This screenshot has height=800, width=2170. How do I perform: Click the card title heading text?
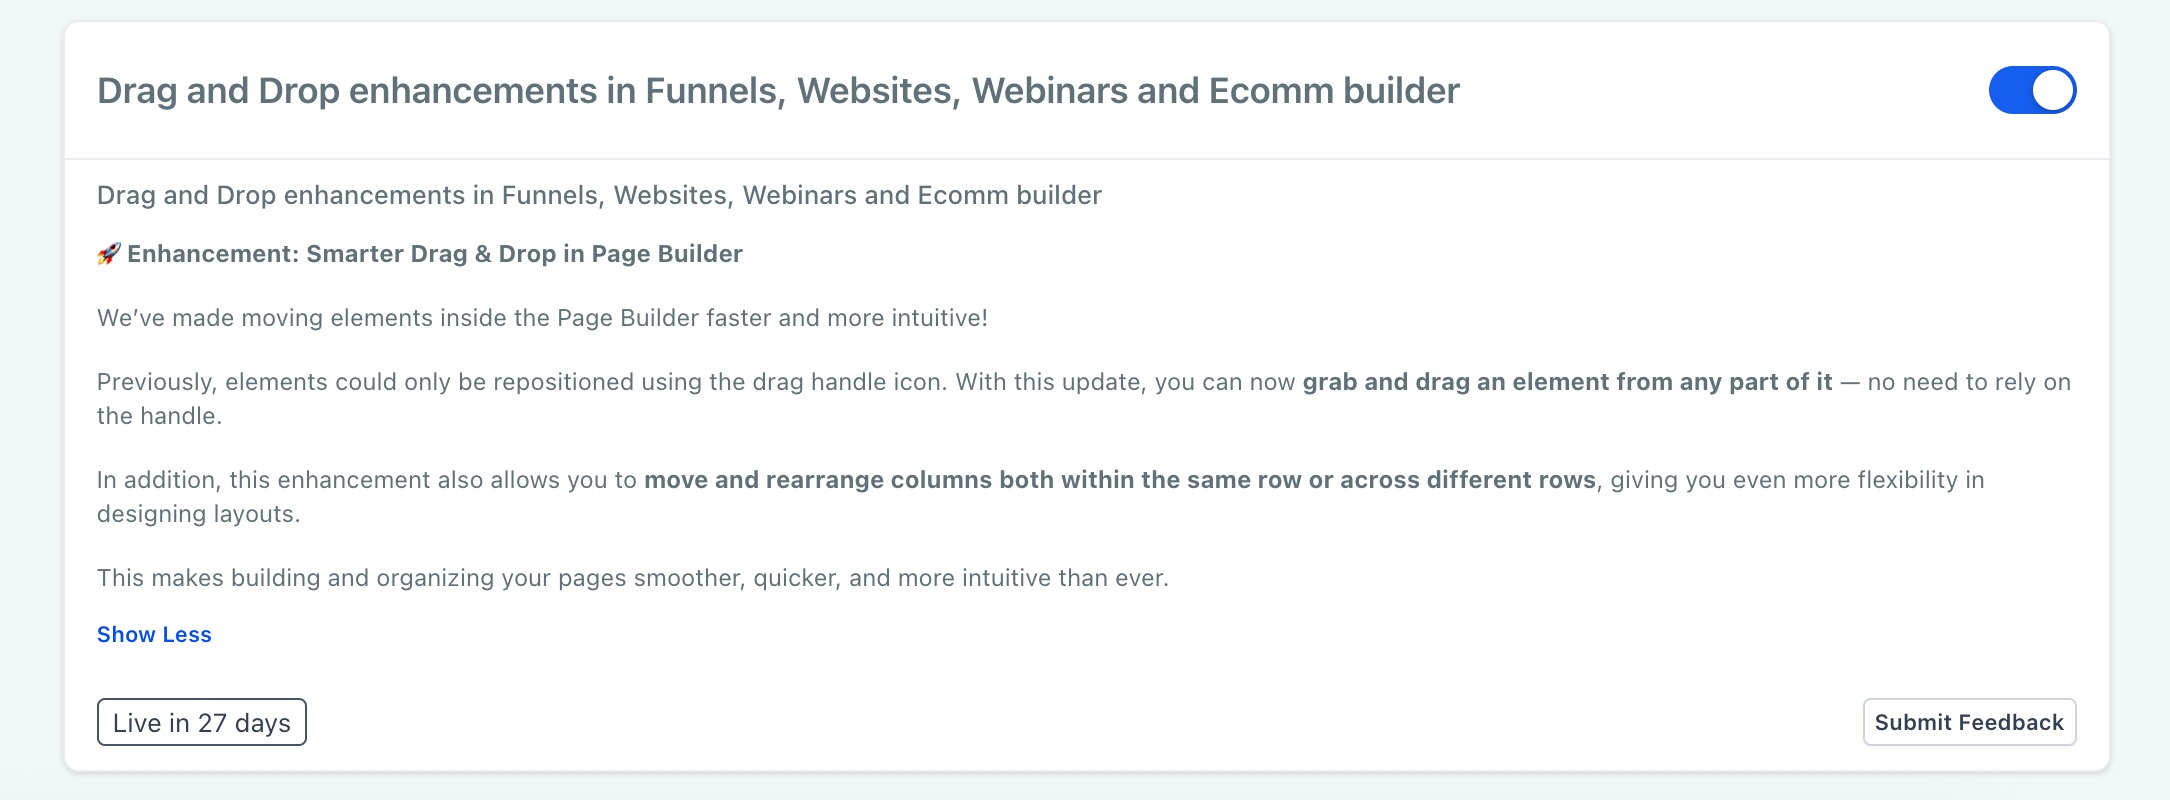pyautogui.click(x=778, y=91)
